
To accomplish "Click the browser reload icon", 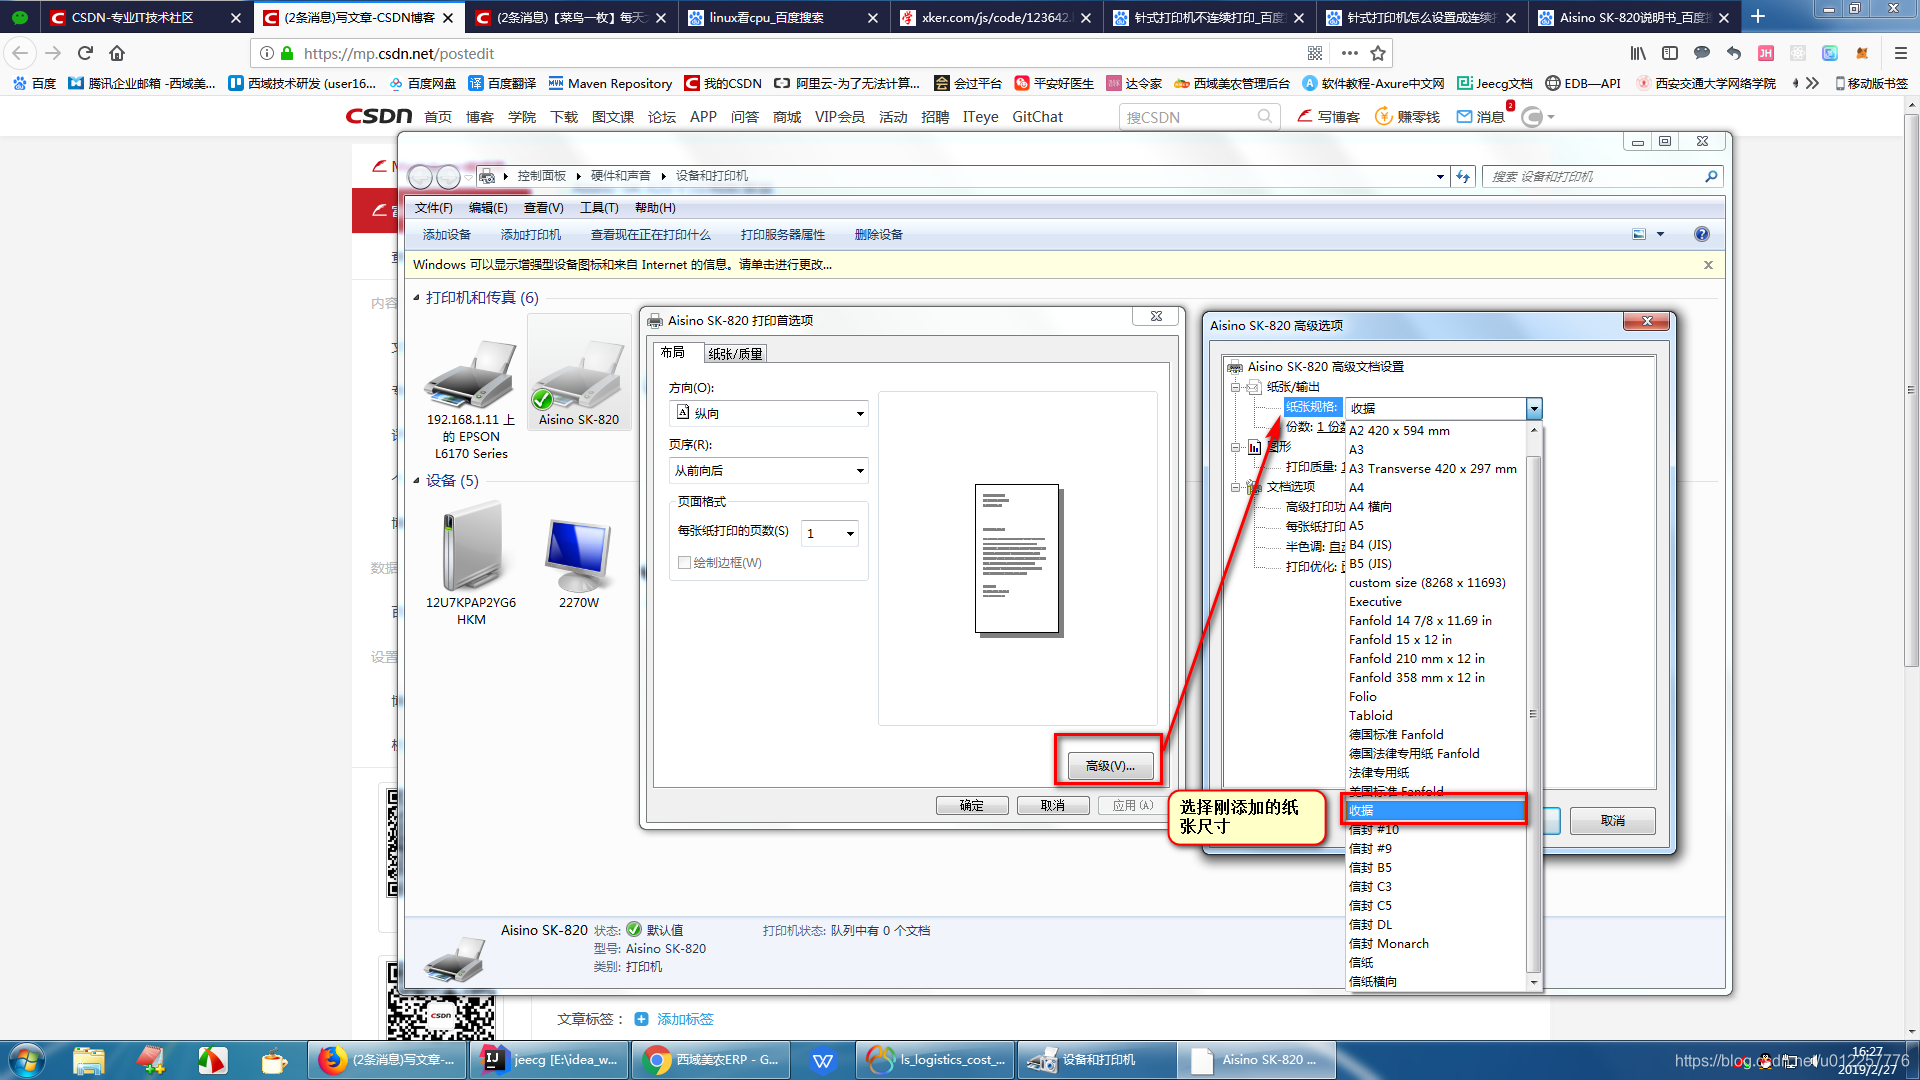I will click(85, 53).
